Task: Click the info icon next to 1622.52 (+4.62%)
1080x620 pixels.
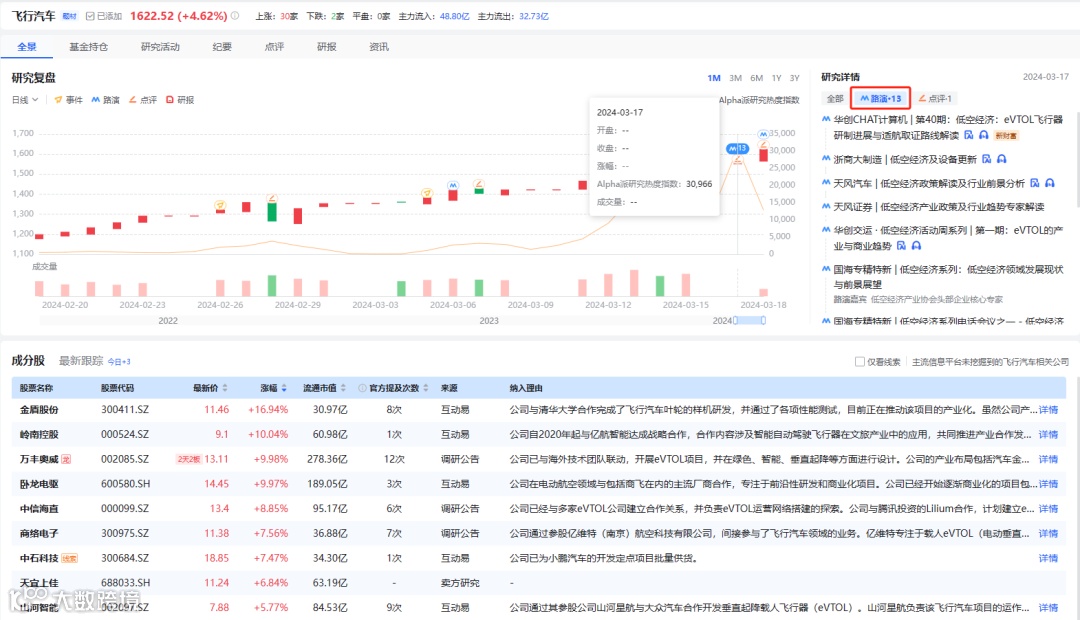Action: [x=235, y=16]
